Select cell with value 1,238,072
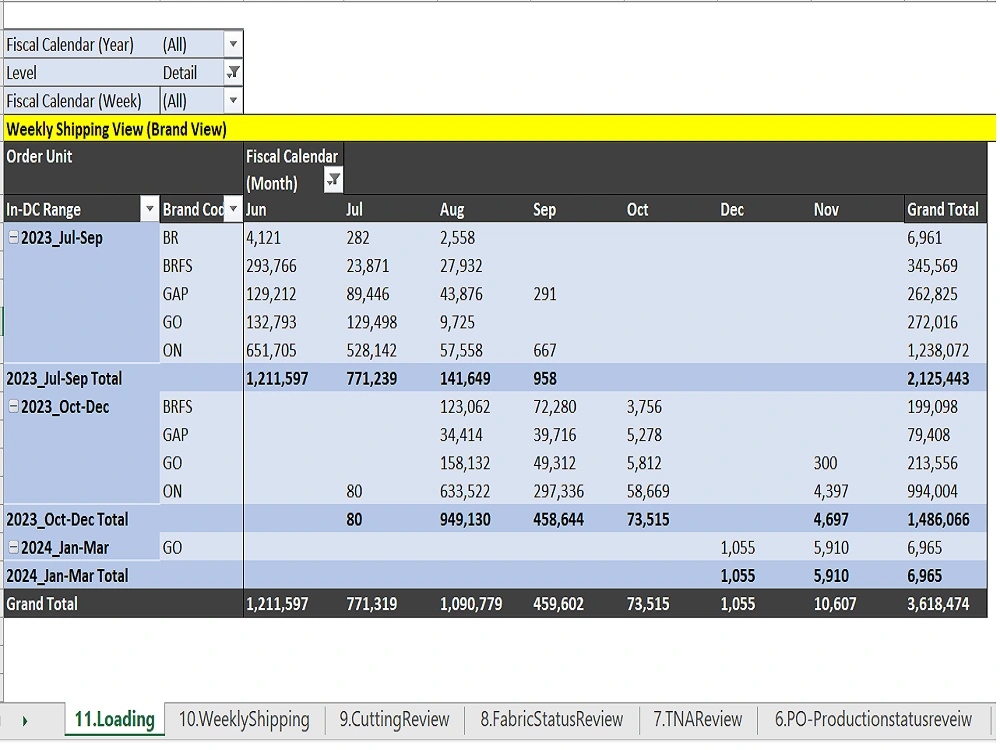 click(x=946, y=350)
